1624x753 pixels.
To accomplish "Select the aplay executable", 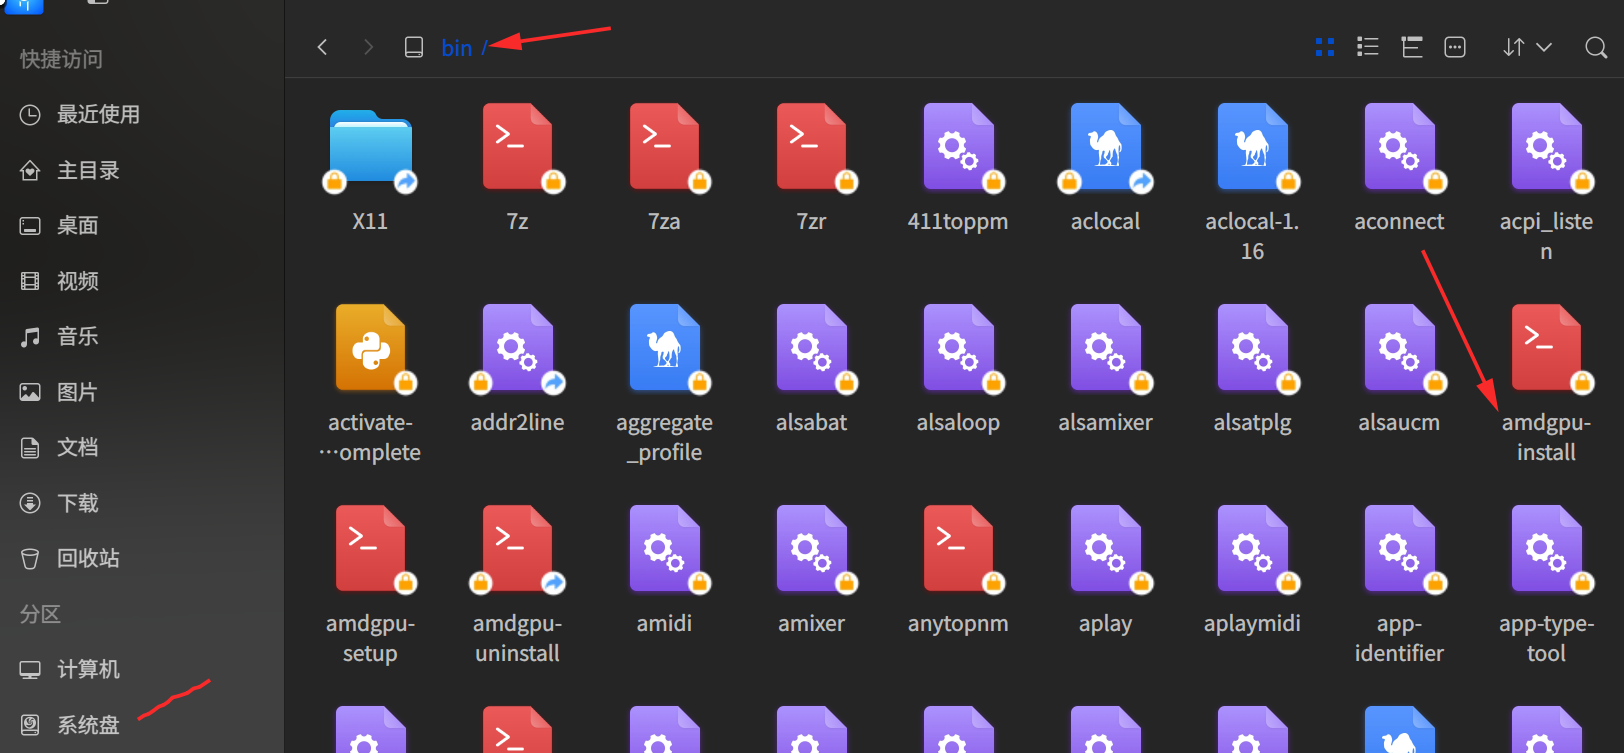I will coord(1105,550).
